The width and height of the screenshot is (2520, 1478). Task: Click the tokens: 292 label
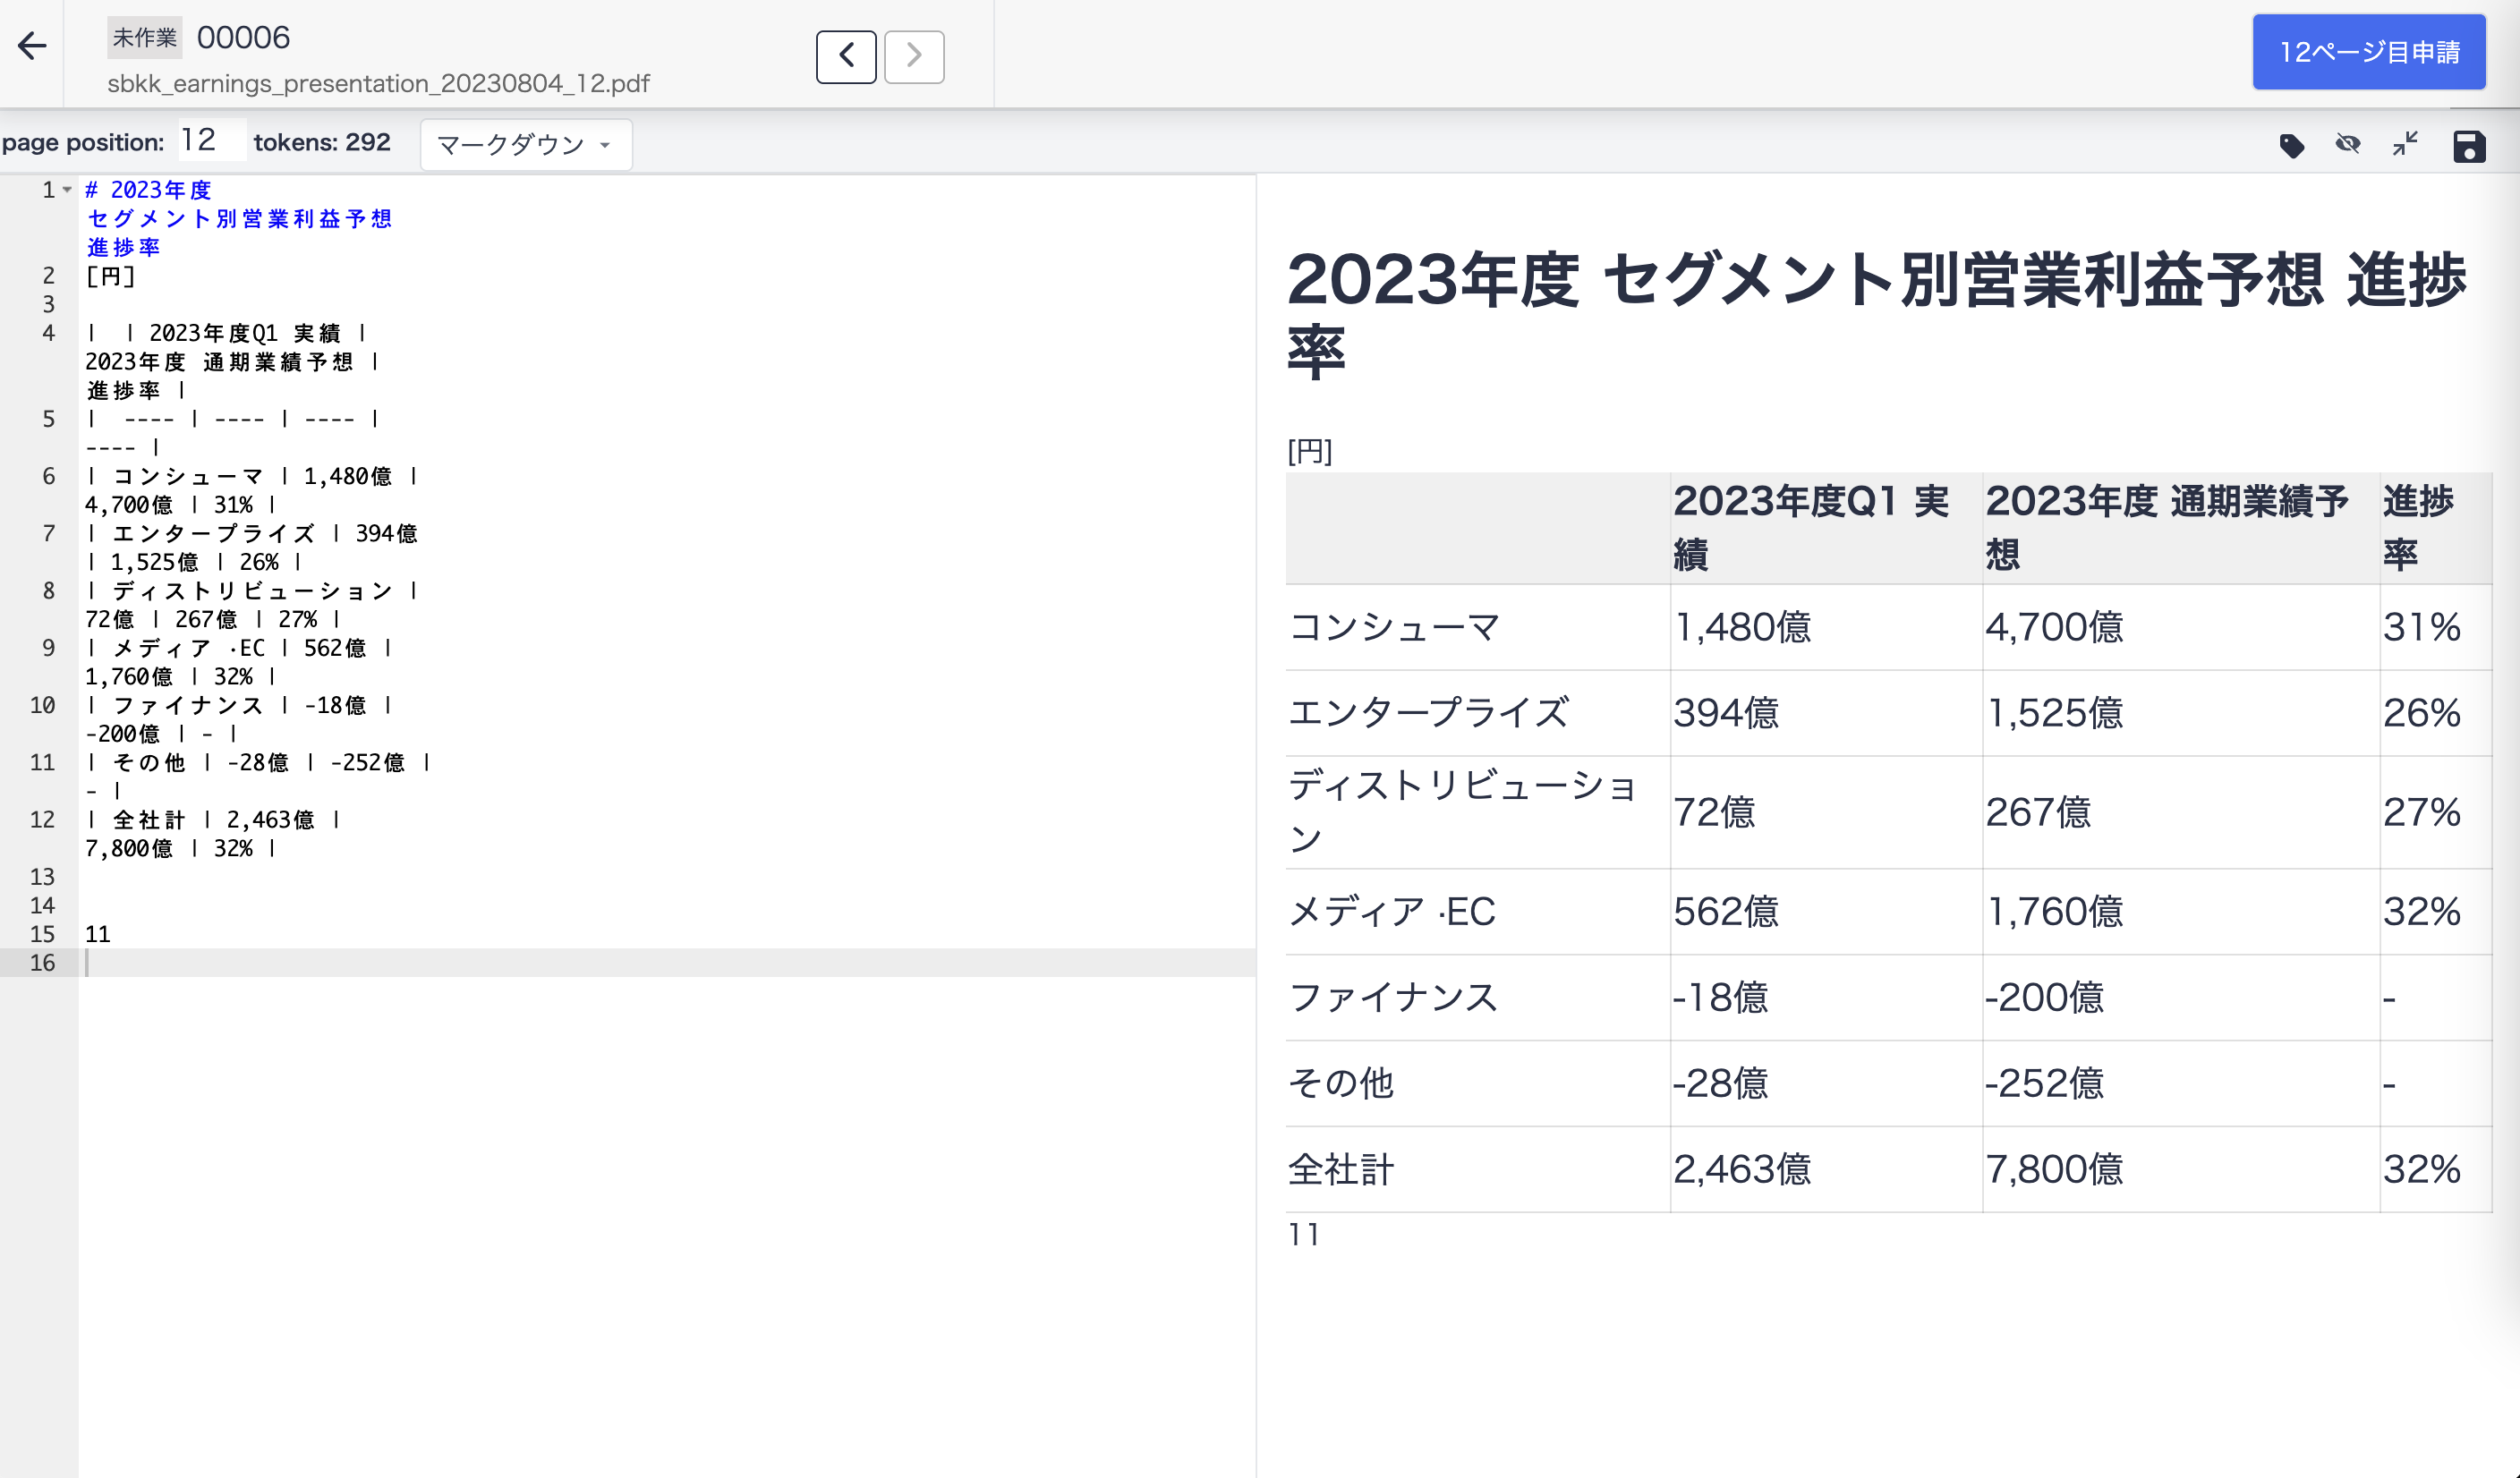pyautogui.click(x=322, y=142)
